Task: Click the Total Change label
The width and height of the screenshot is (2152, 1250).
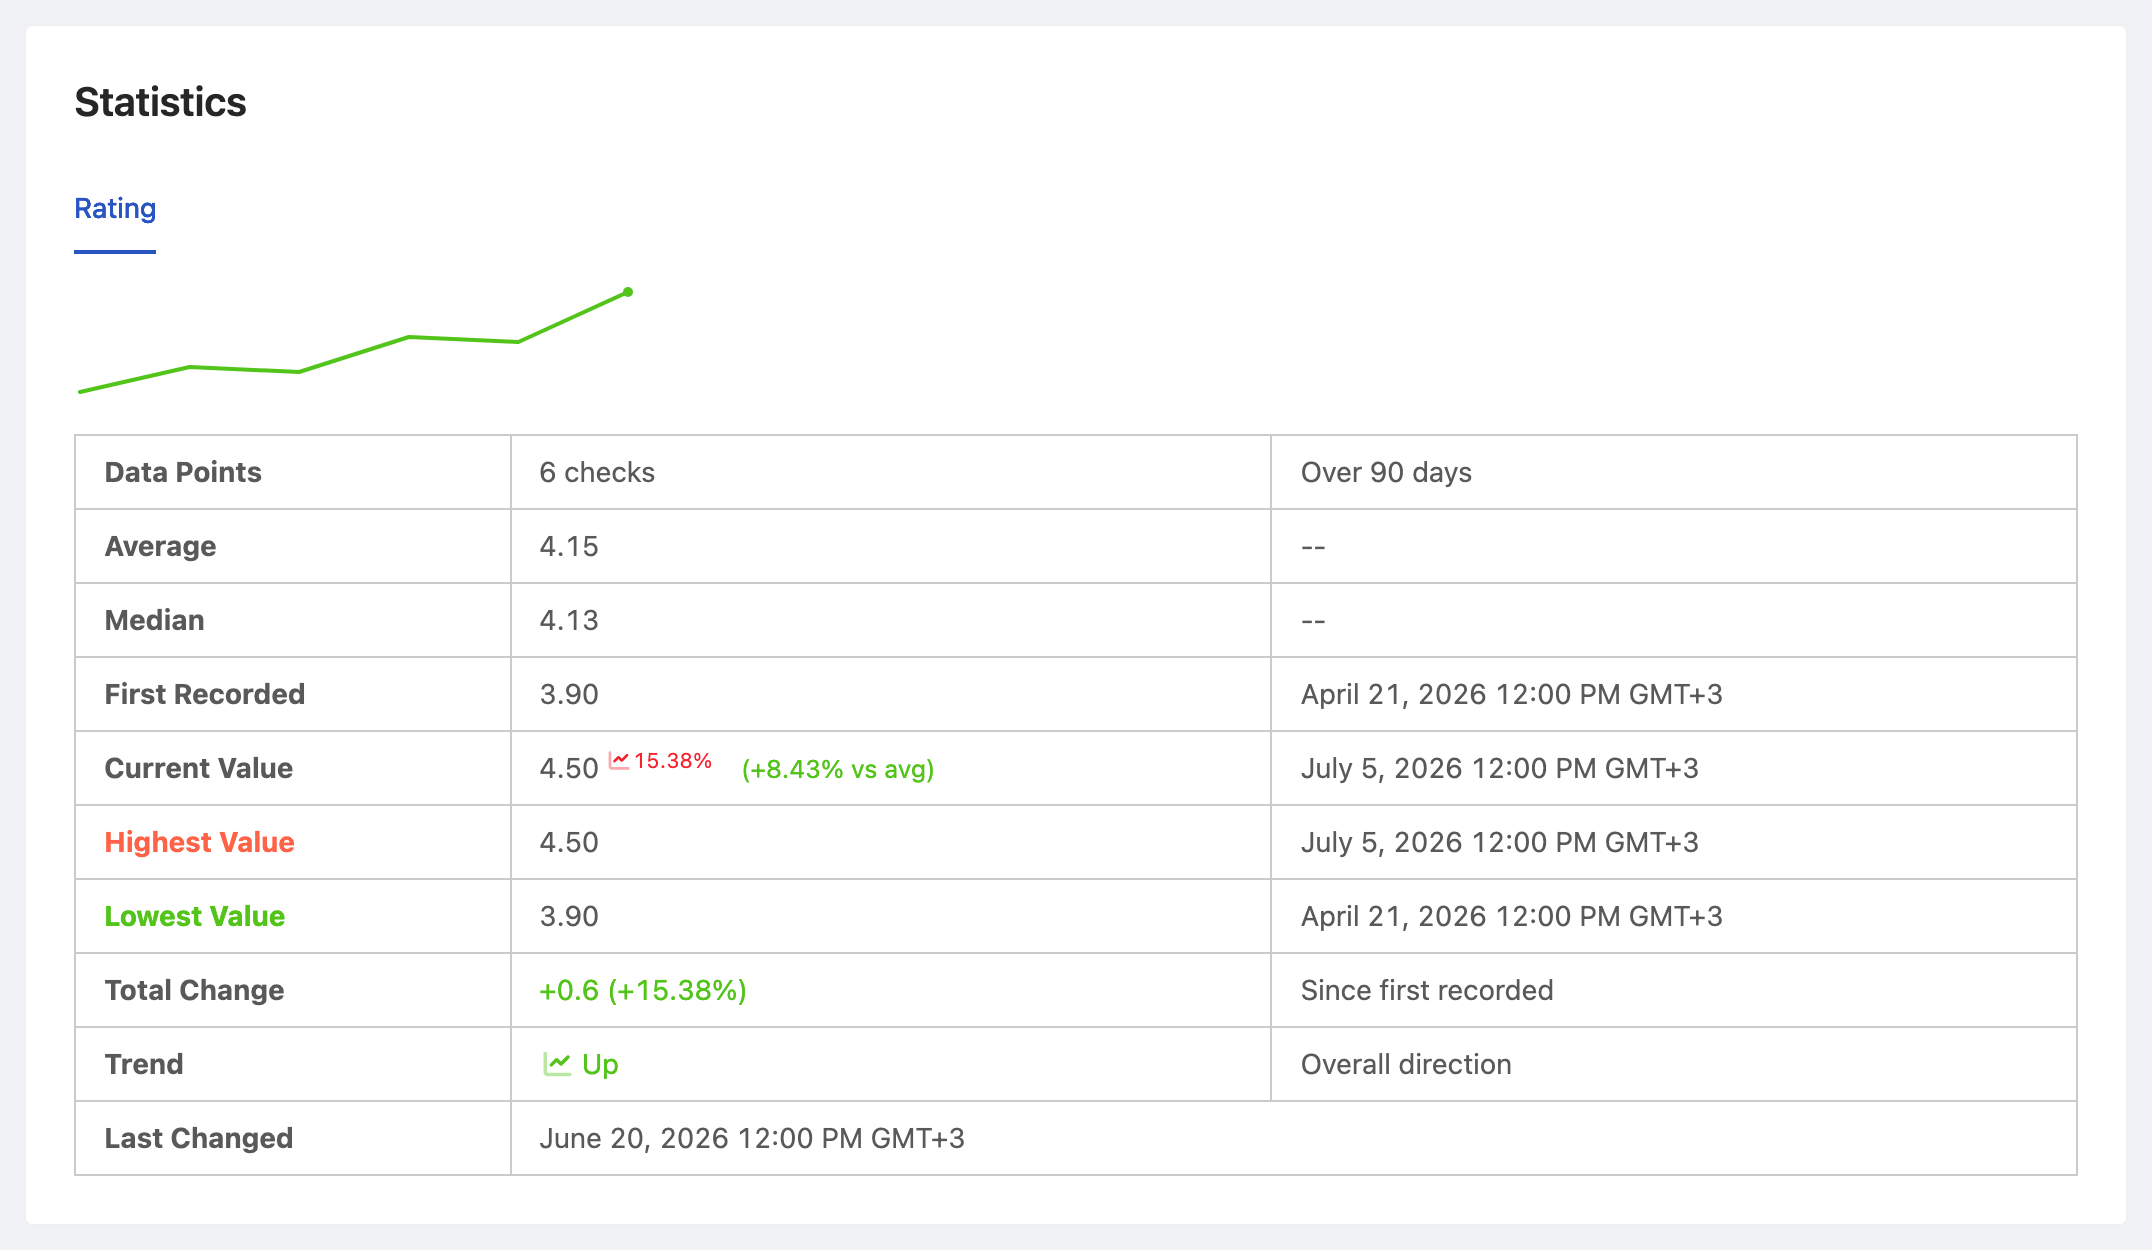Action: 195,990
